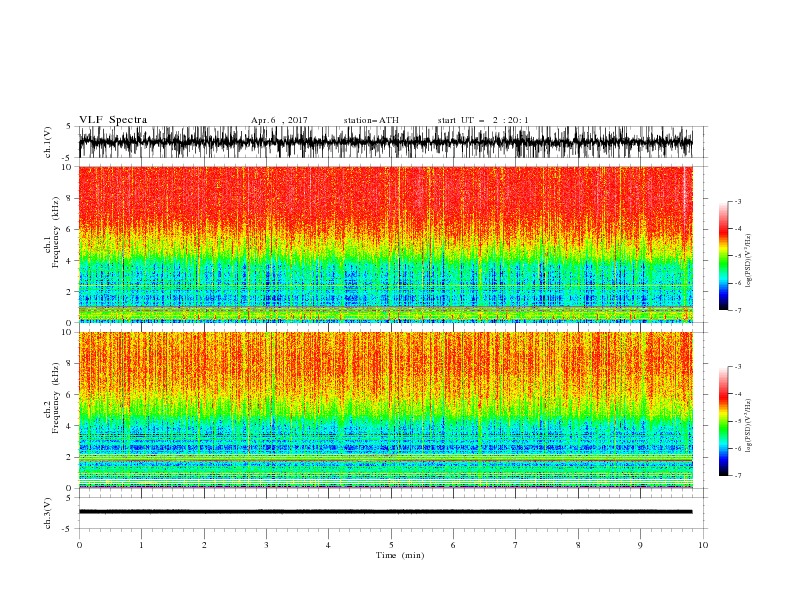Click the ch.1 spectrogram color bar
The image size is (792, 612).
724,256
